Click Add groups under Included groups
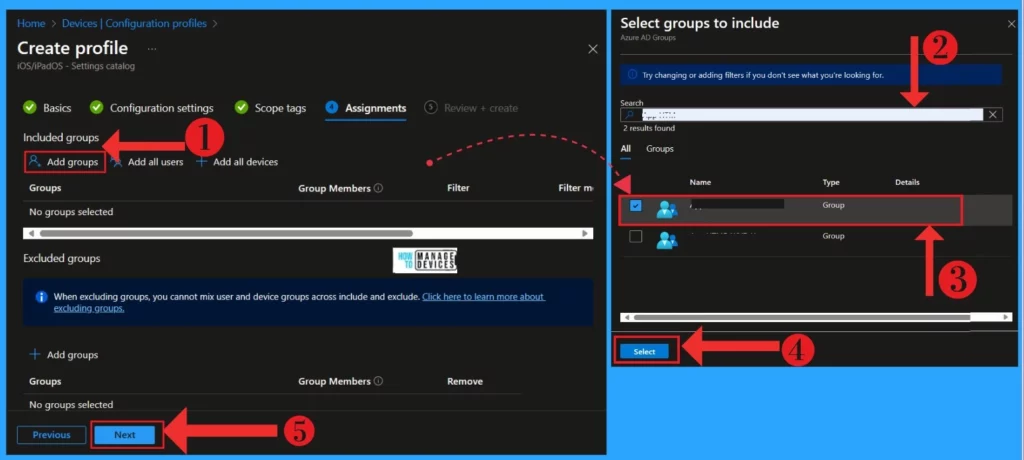Viewport: 1024px width, 460px height. pos(65,162)
